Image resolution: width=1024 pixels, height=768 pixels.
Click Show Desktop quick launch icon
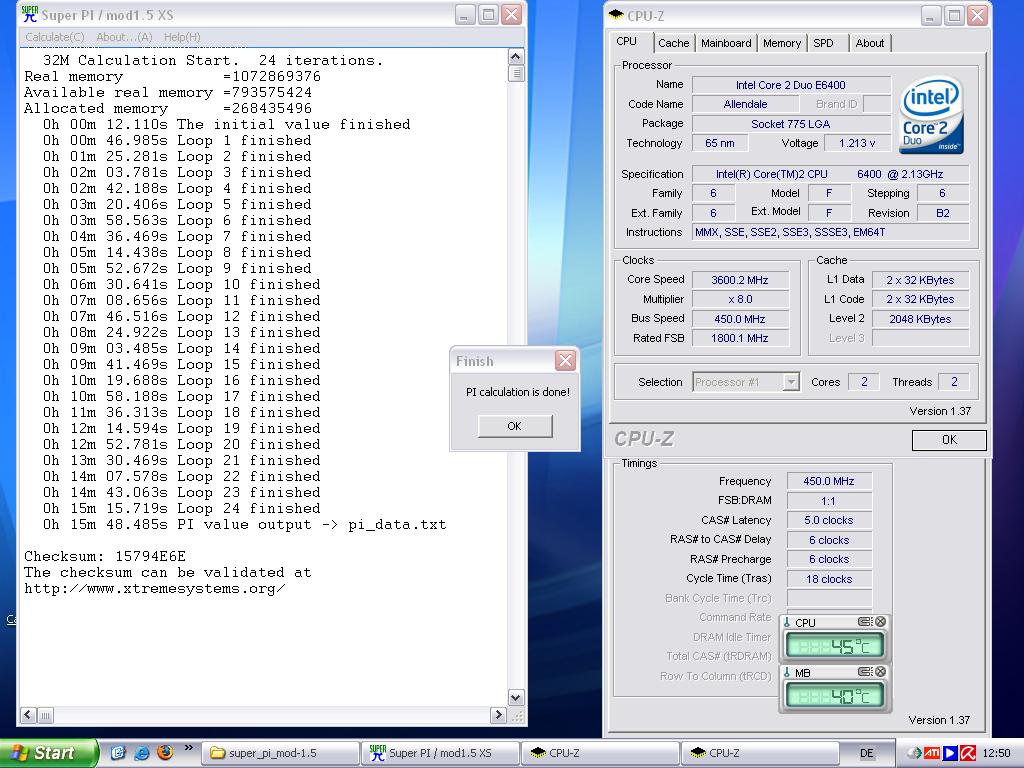point(118,753)
